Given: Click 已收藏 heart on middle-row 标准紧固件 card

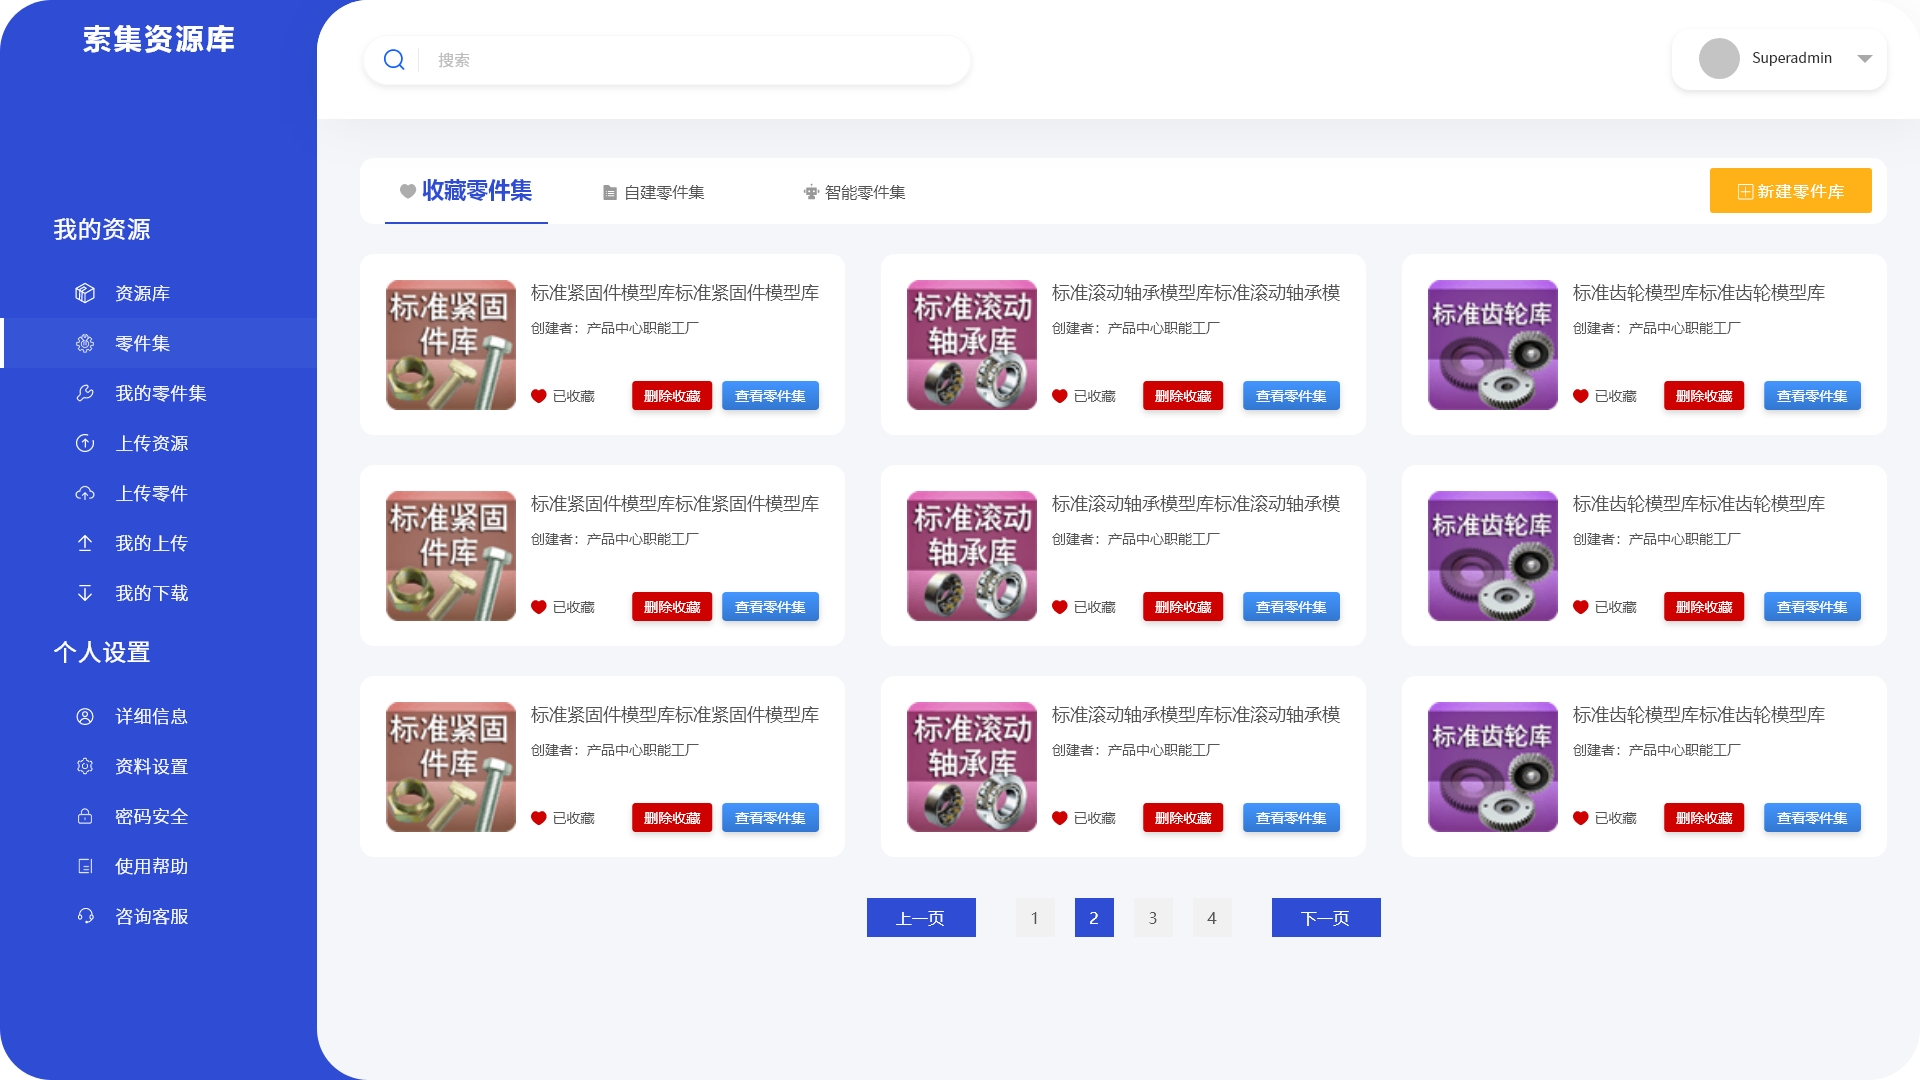Looking at the screenshot, I should [x=539, y=607].
